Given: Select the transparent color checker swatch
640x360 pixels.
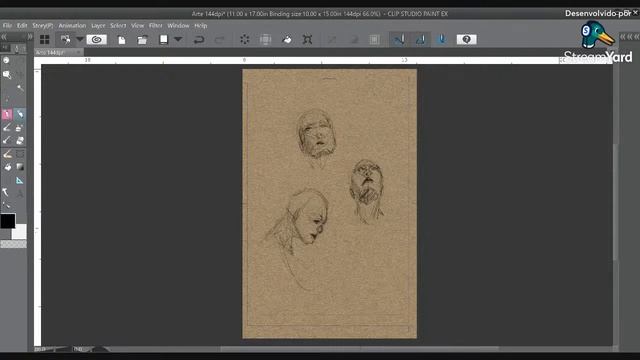Looking at the screenshot, I should click(13, 244).
